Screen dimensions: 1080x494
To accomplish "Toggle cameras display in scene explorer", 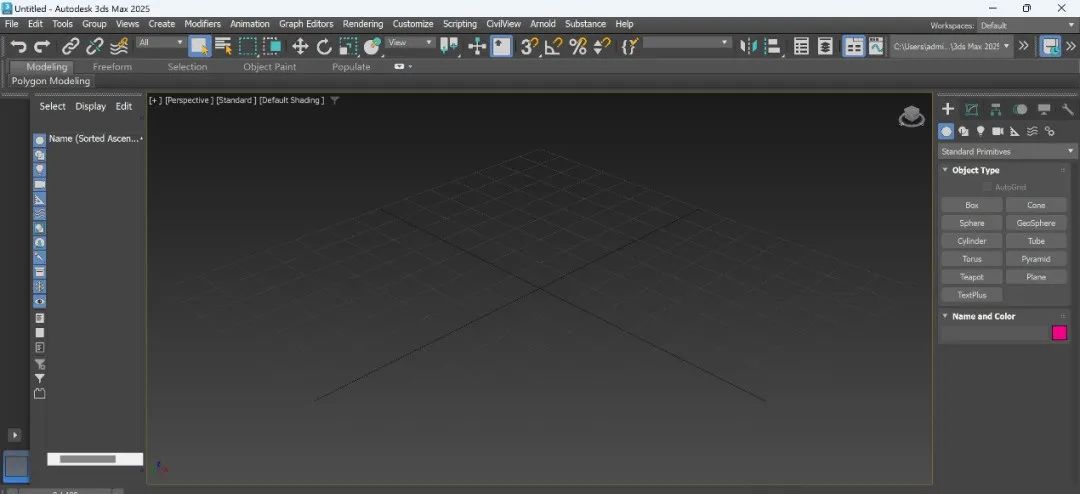I will (40, 185).
